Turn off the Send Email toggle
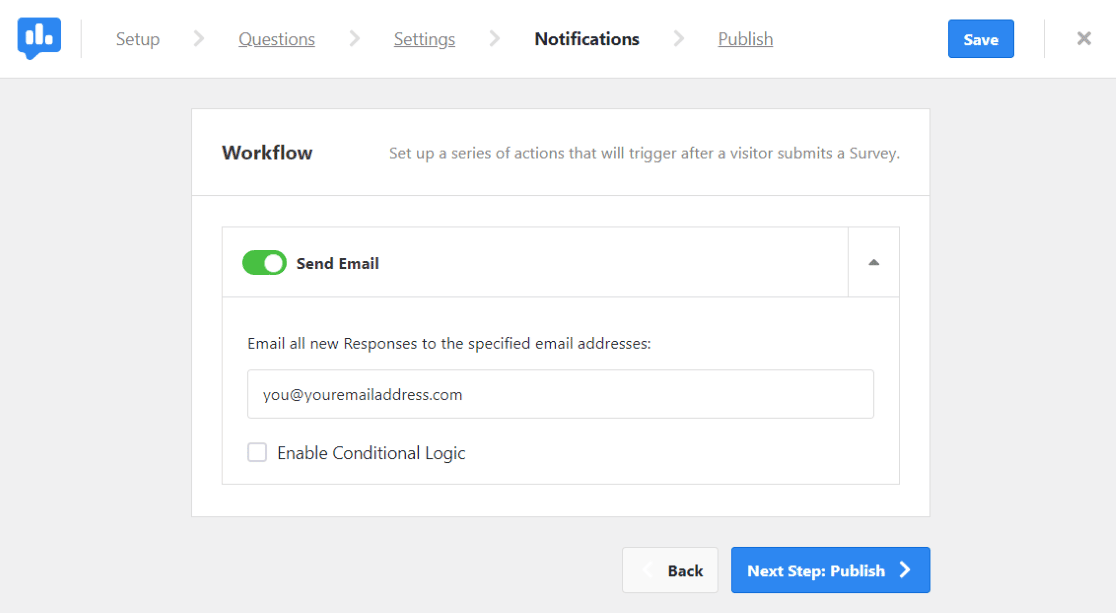Image resolution: width=1116 pixels, height=613 pixels. (264, 262)
